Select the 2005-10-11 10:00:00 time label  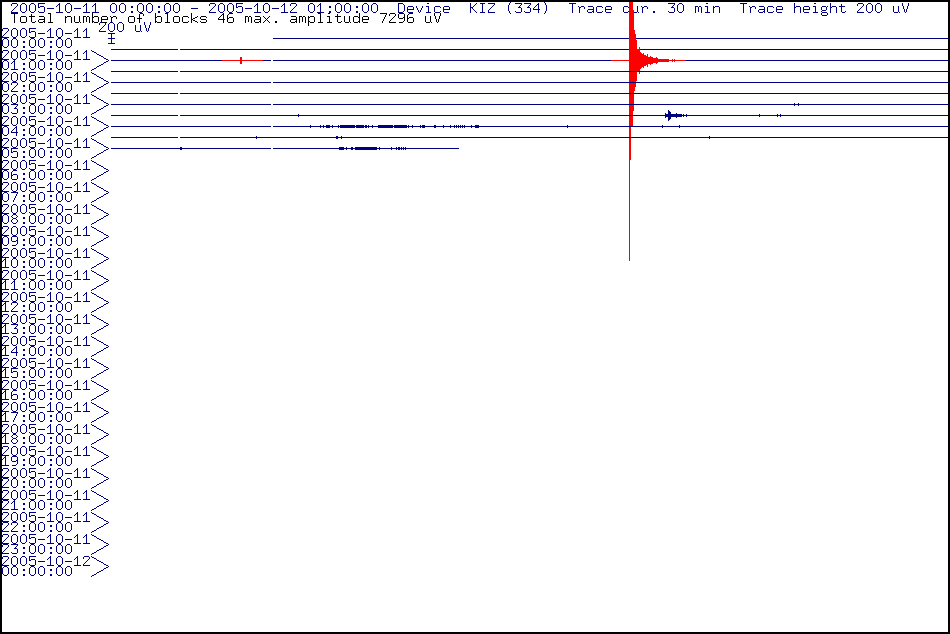click(x=45, y=258)
